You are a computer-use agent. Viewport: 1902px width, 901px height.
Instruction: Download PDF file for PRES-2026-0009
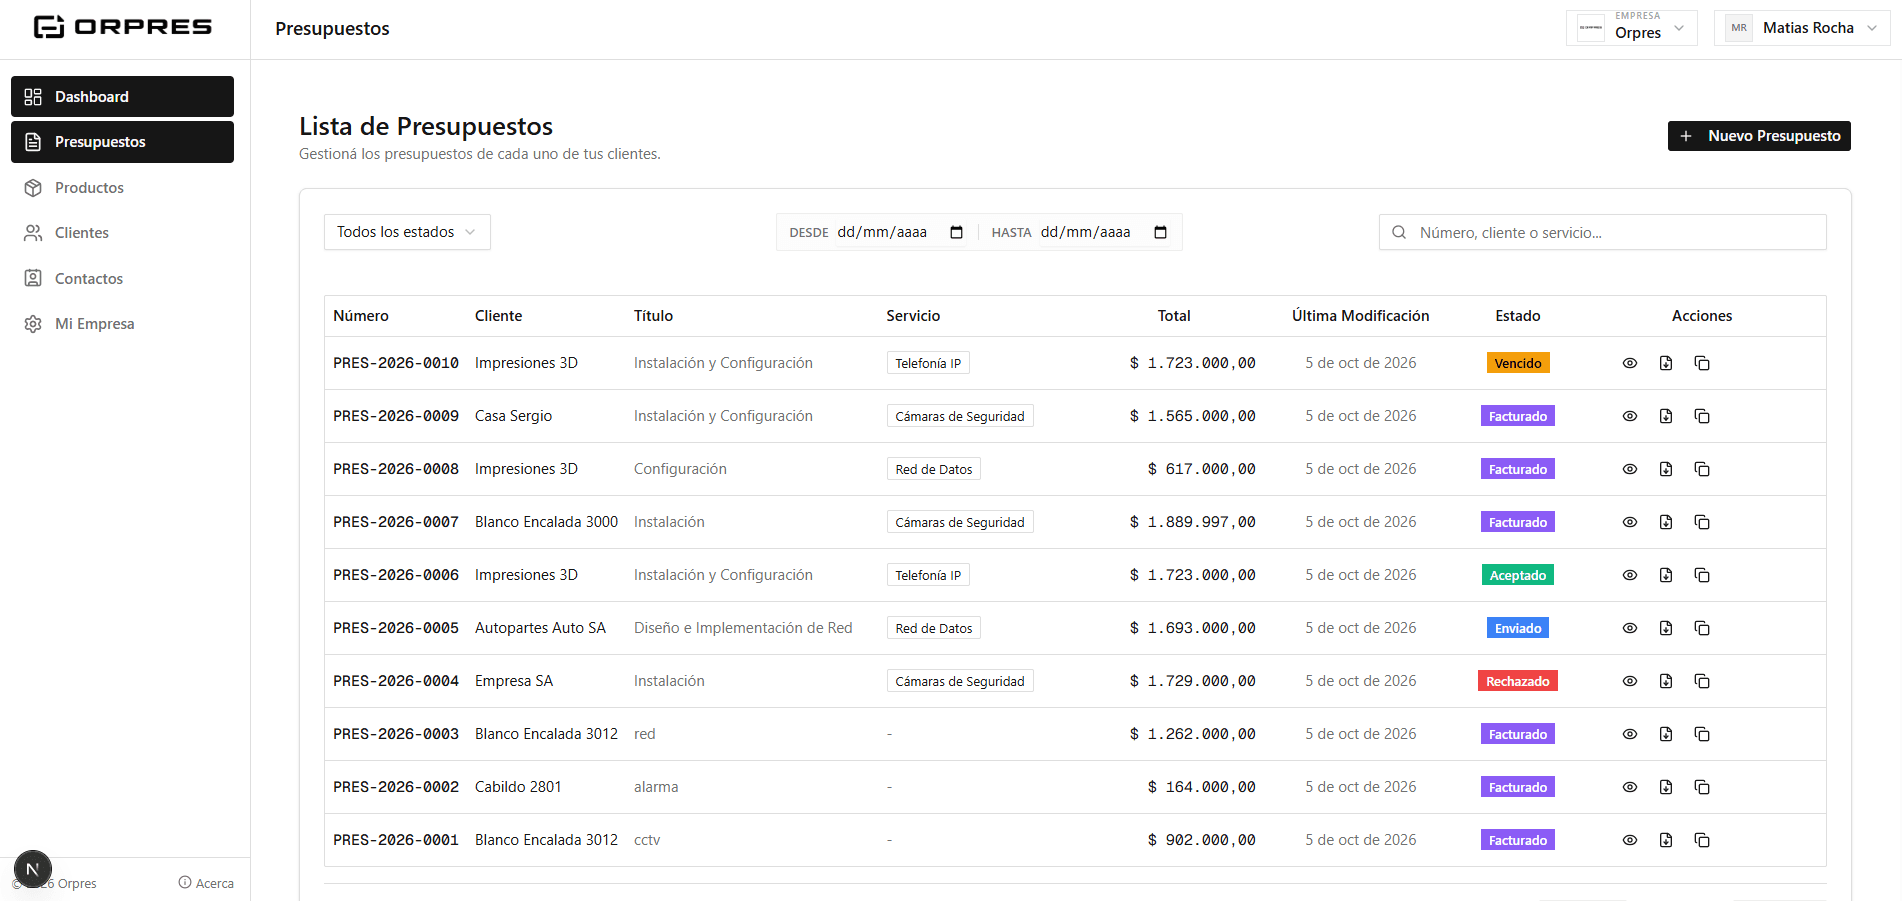pos(1665,416)
